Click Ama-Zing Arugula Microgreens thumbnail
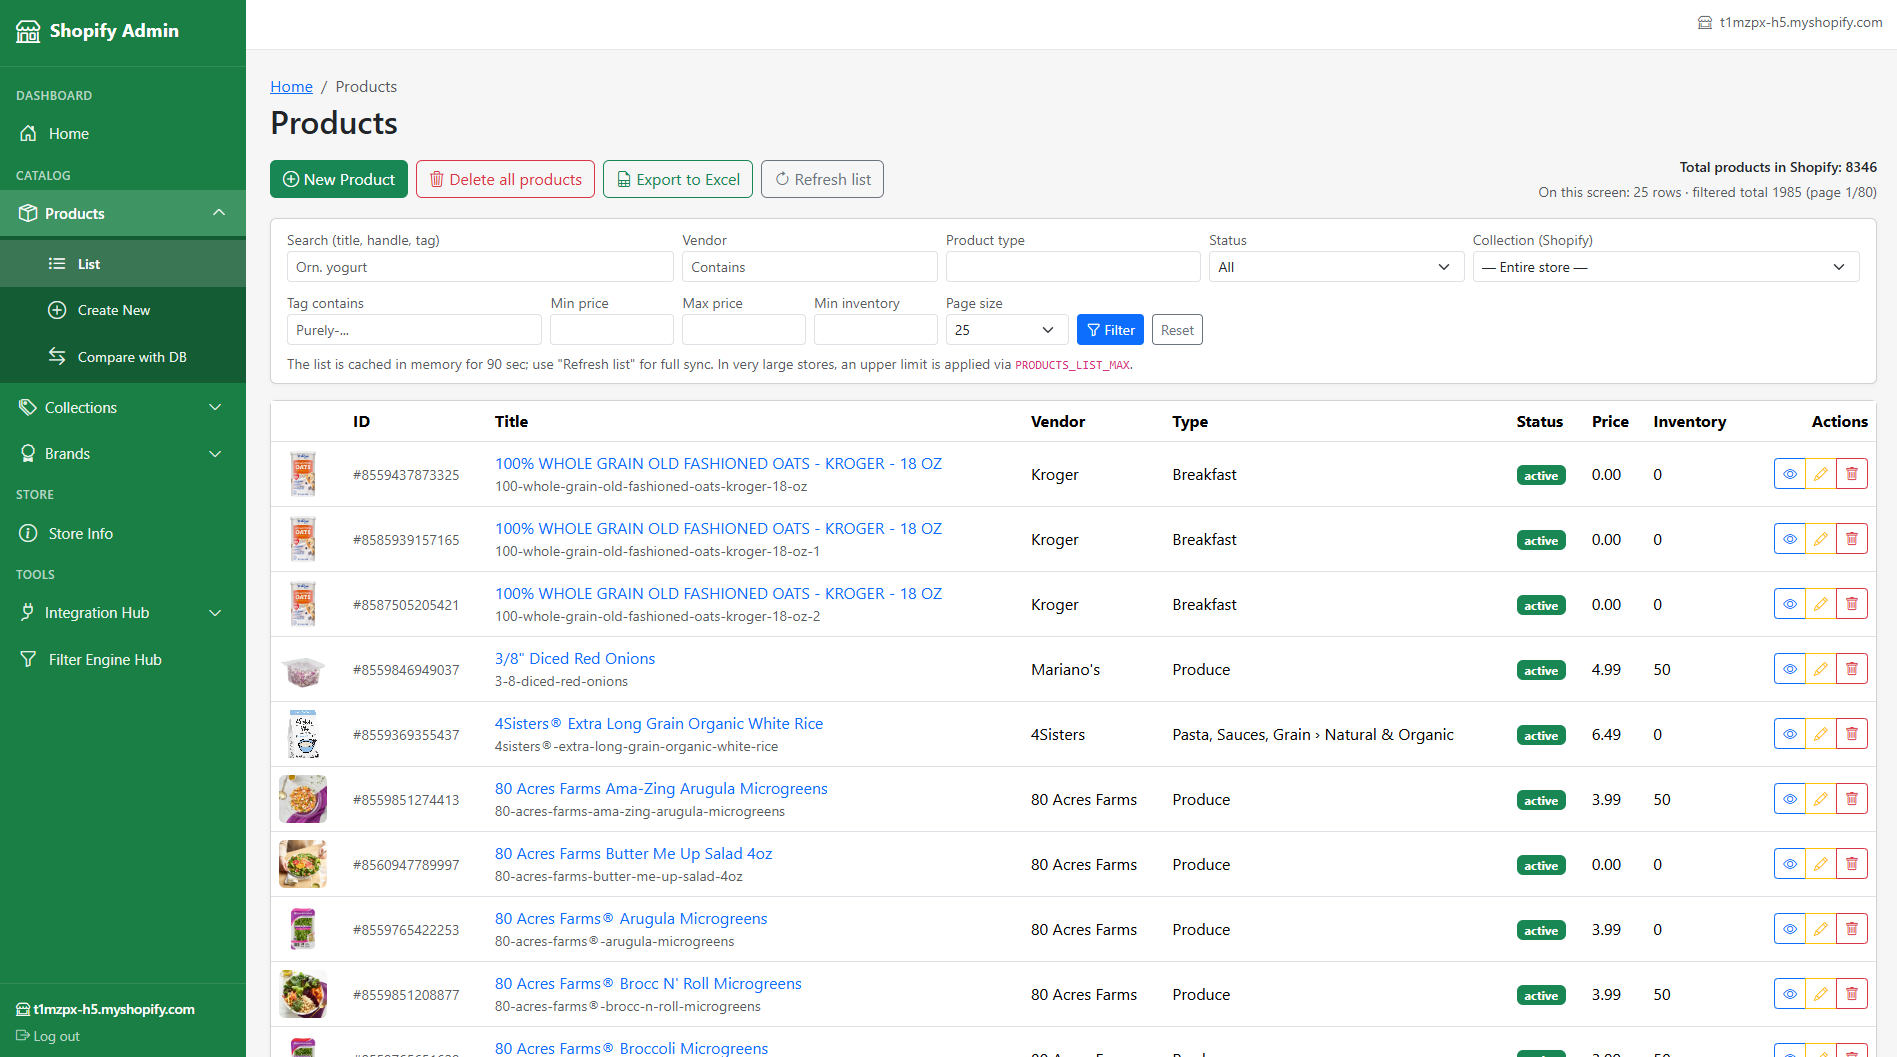 303,799
